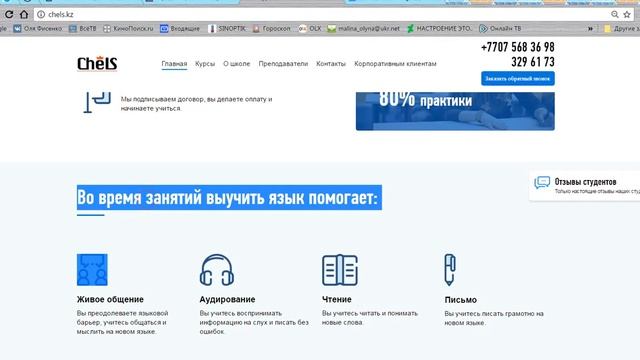Open site info icon beside chels.kz

pyautogui.click(x=41, y=15)
